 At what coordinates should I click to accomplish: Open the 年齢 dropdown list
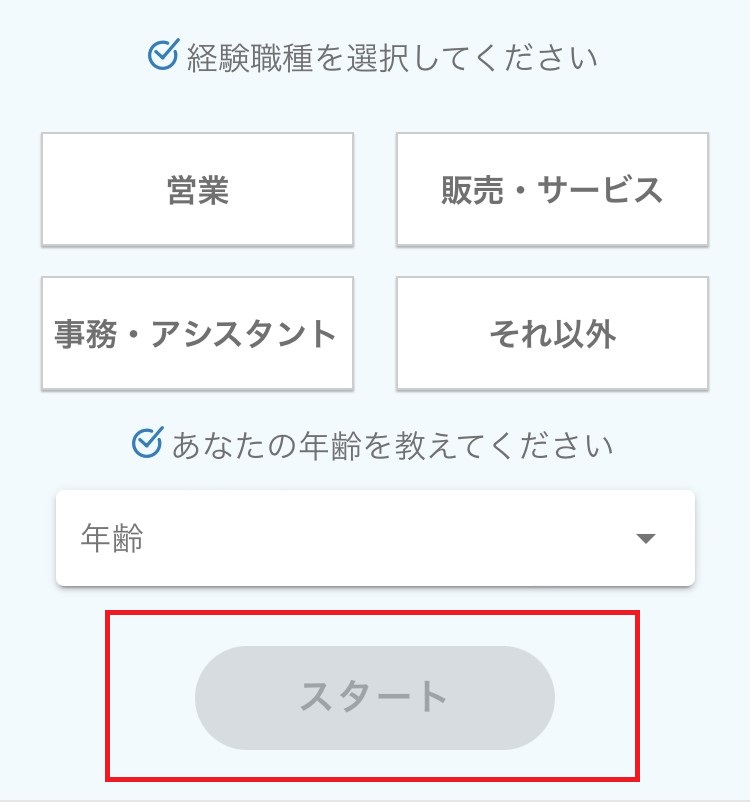375,538
